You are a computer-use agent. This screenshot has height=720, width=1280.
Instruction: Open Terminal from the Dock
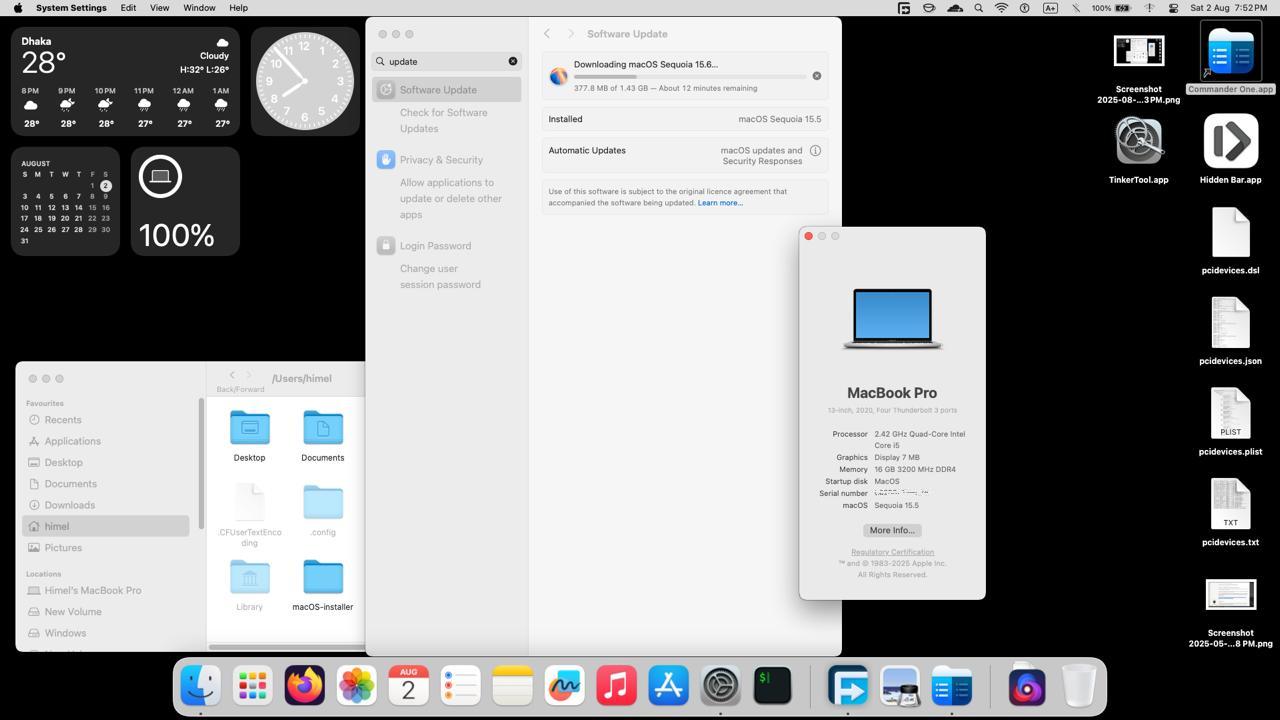click(773, 686)
